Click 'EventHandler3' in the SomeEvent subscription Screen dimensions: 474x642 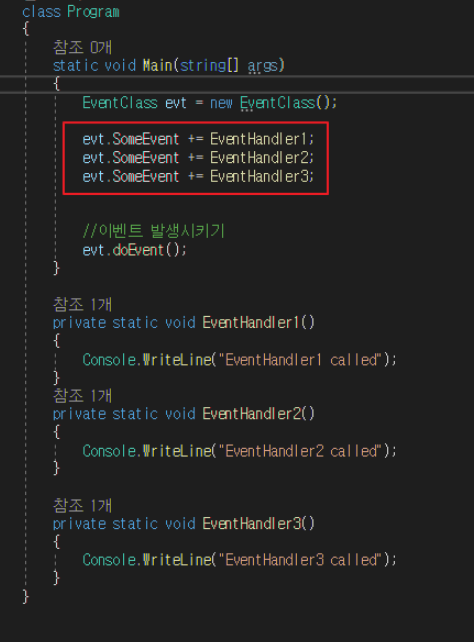[x=260, y=176]
